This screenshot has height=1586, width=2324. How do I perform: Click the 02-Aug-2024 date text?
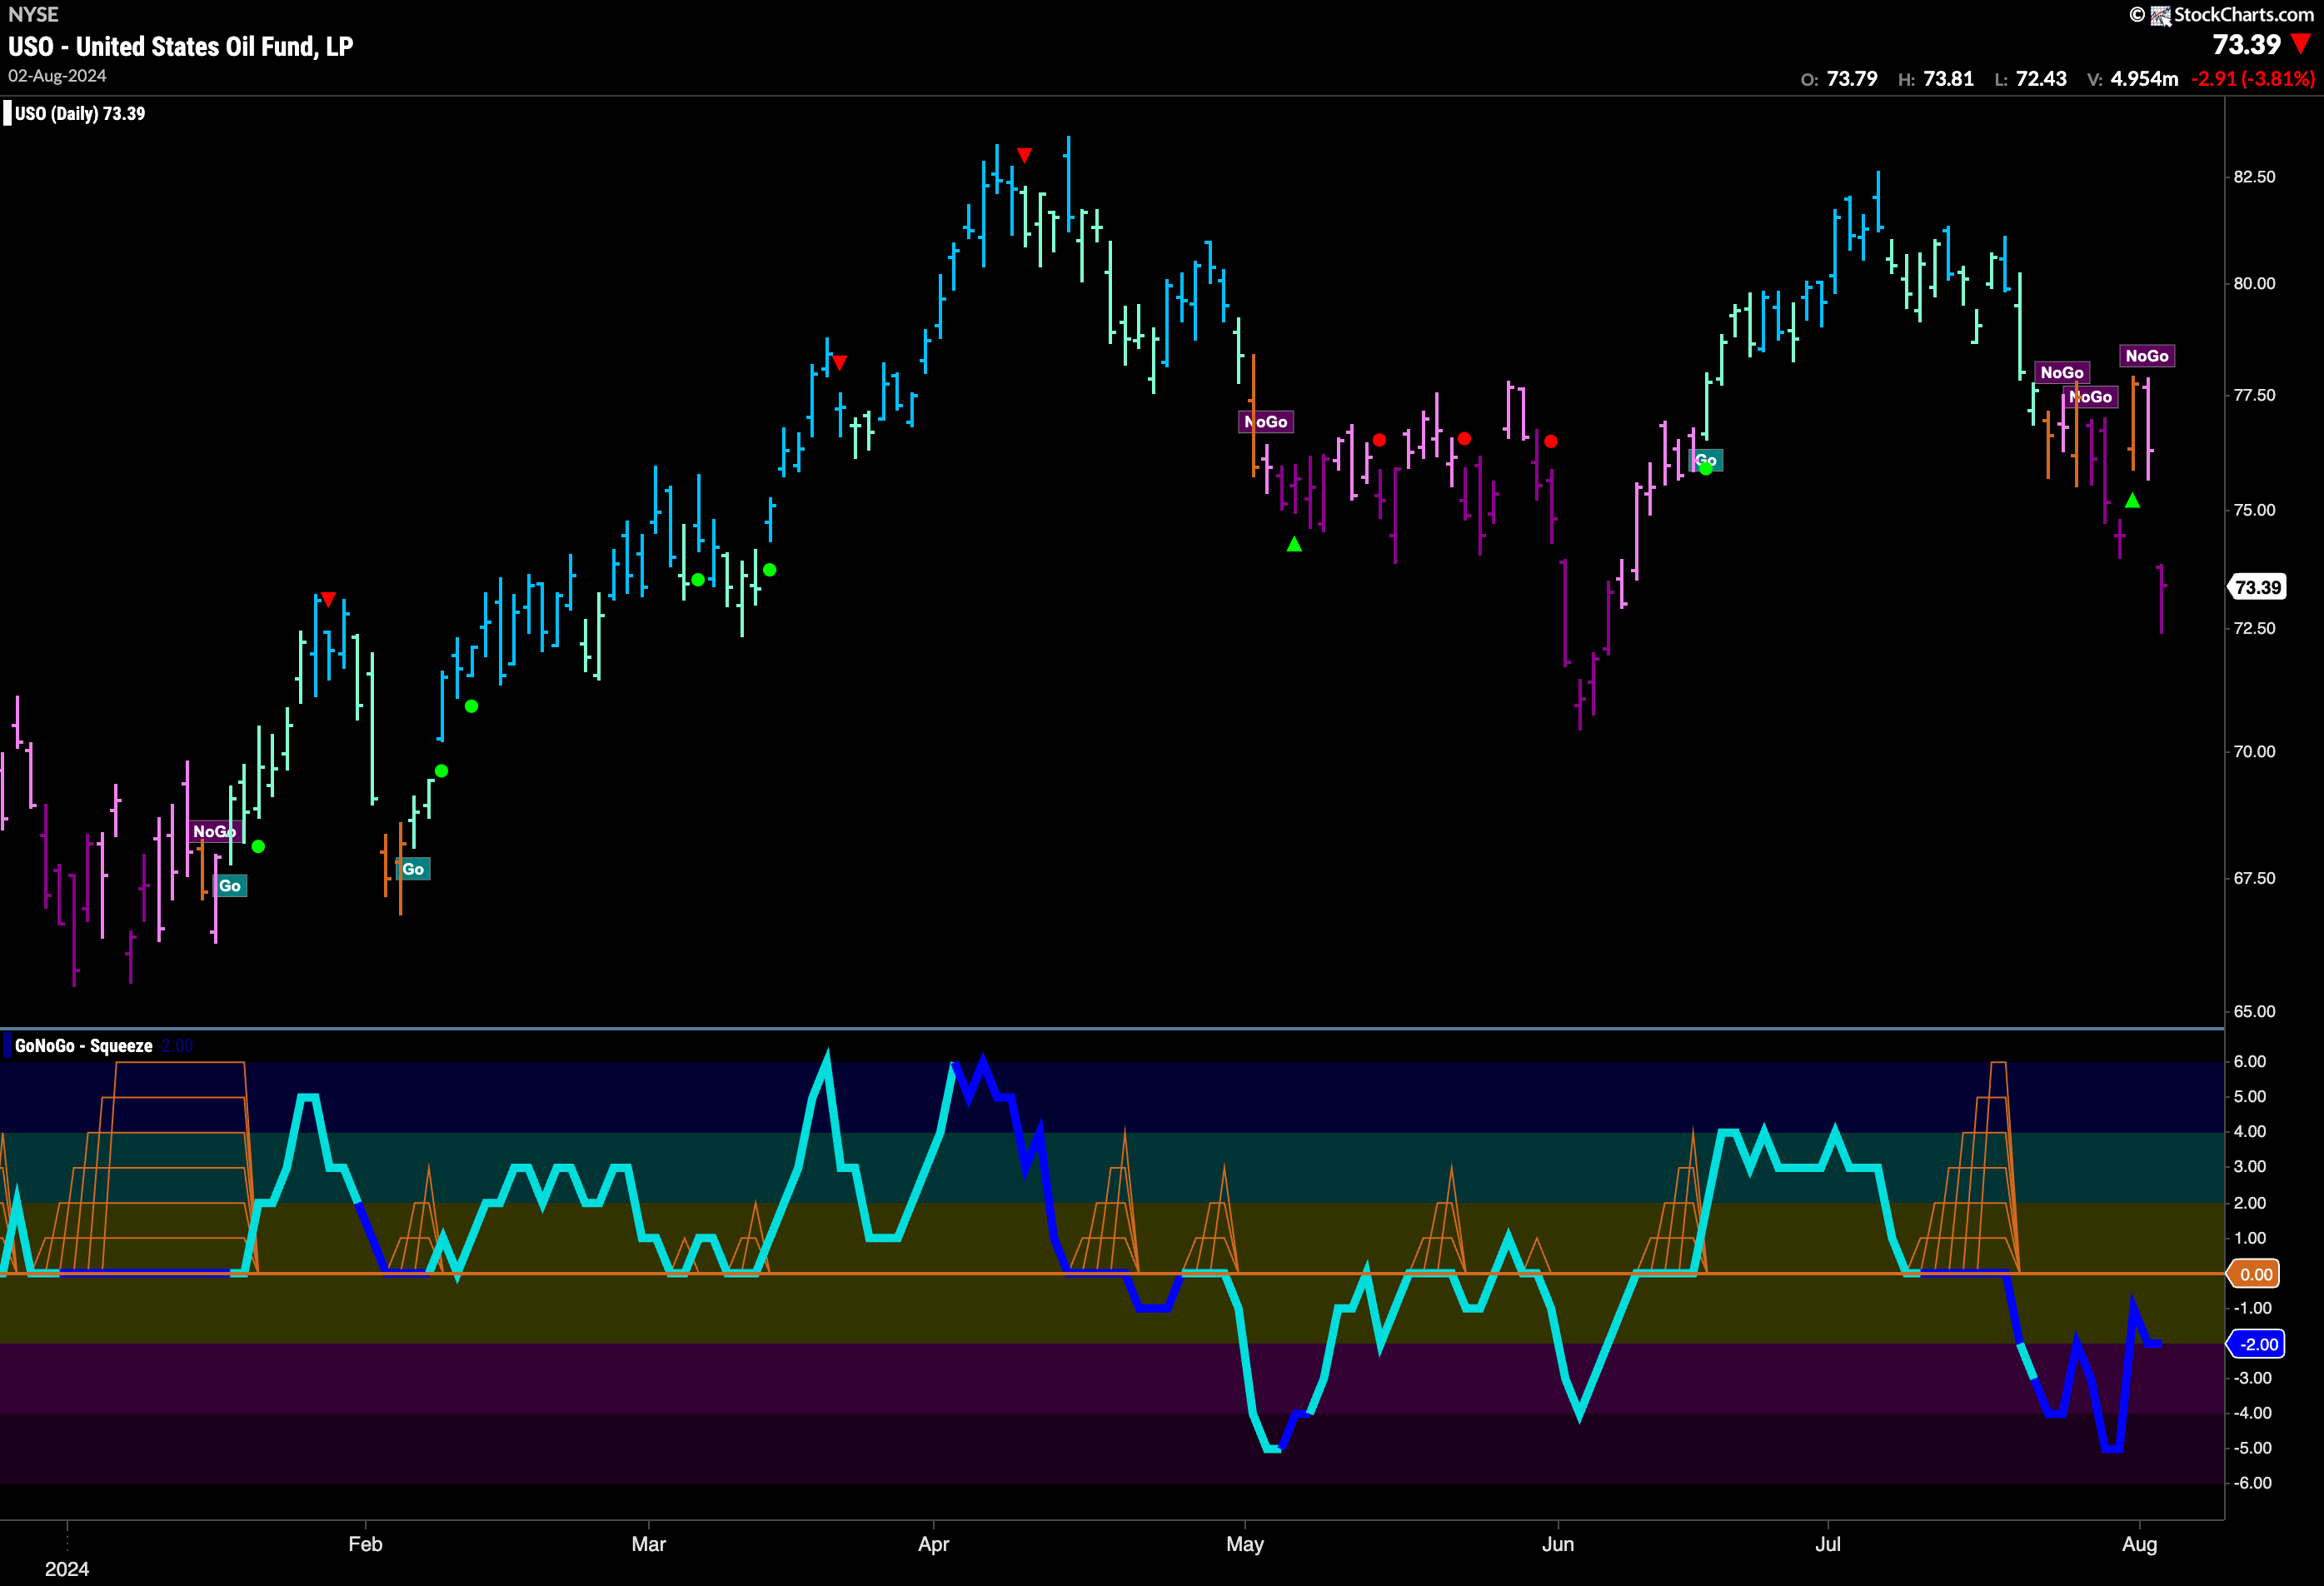tap(57, 76)
